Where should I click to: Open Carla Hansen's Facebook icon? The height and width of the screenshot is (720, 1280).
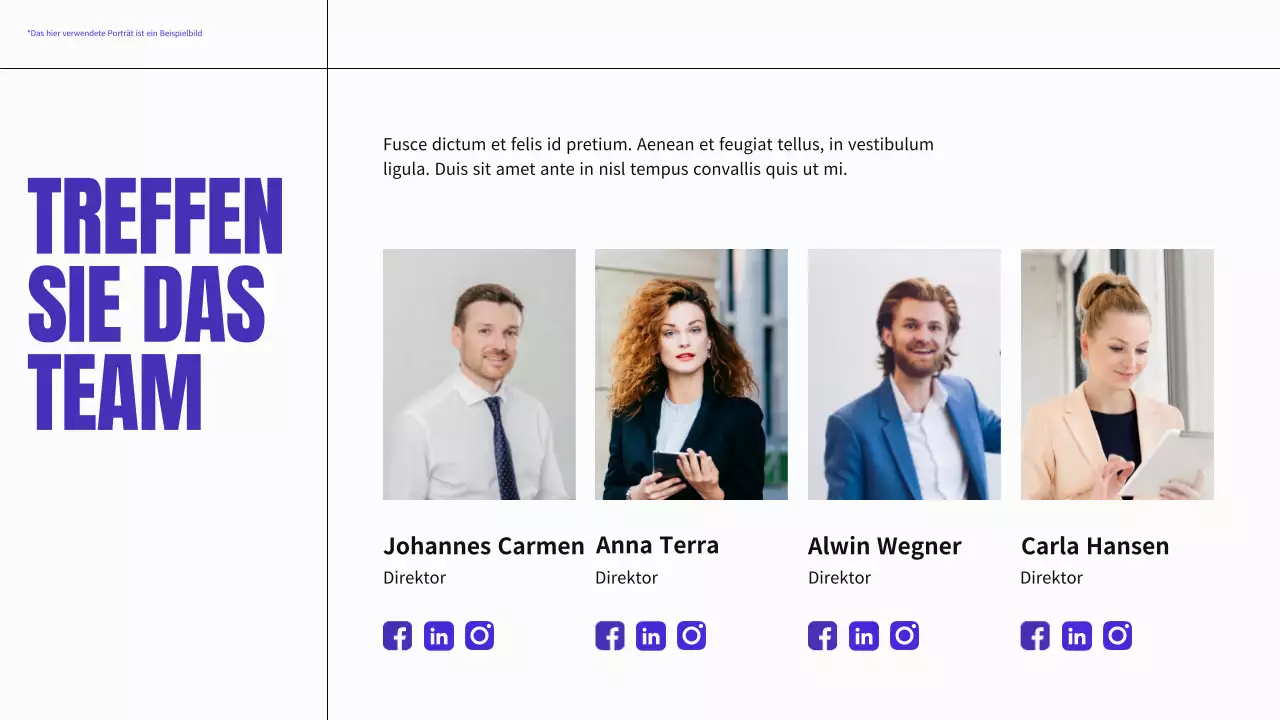1035,636
